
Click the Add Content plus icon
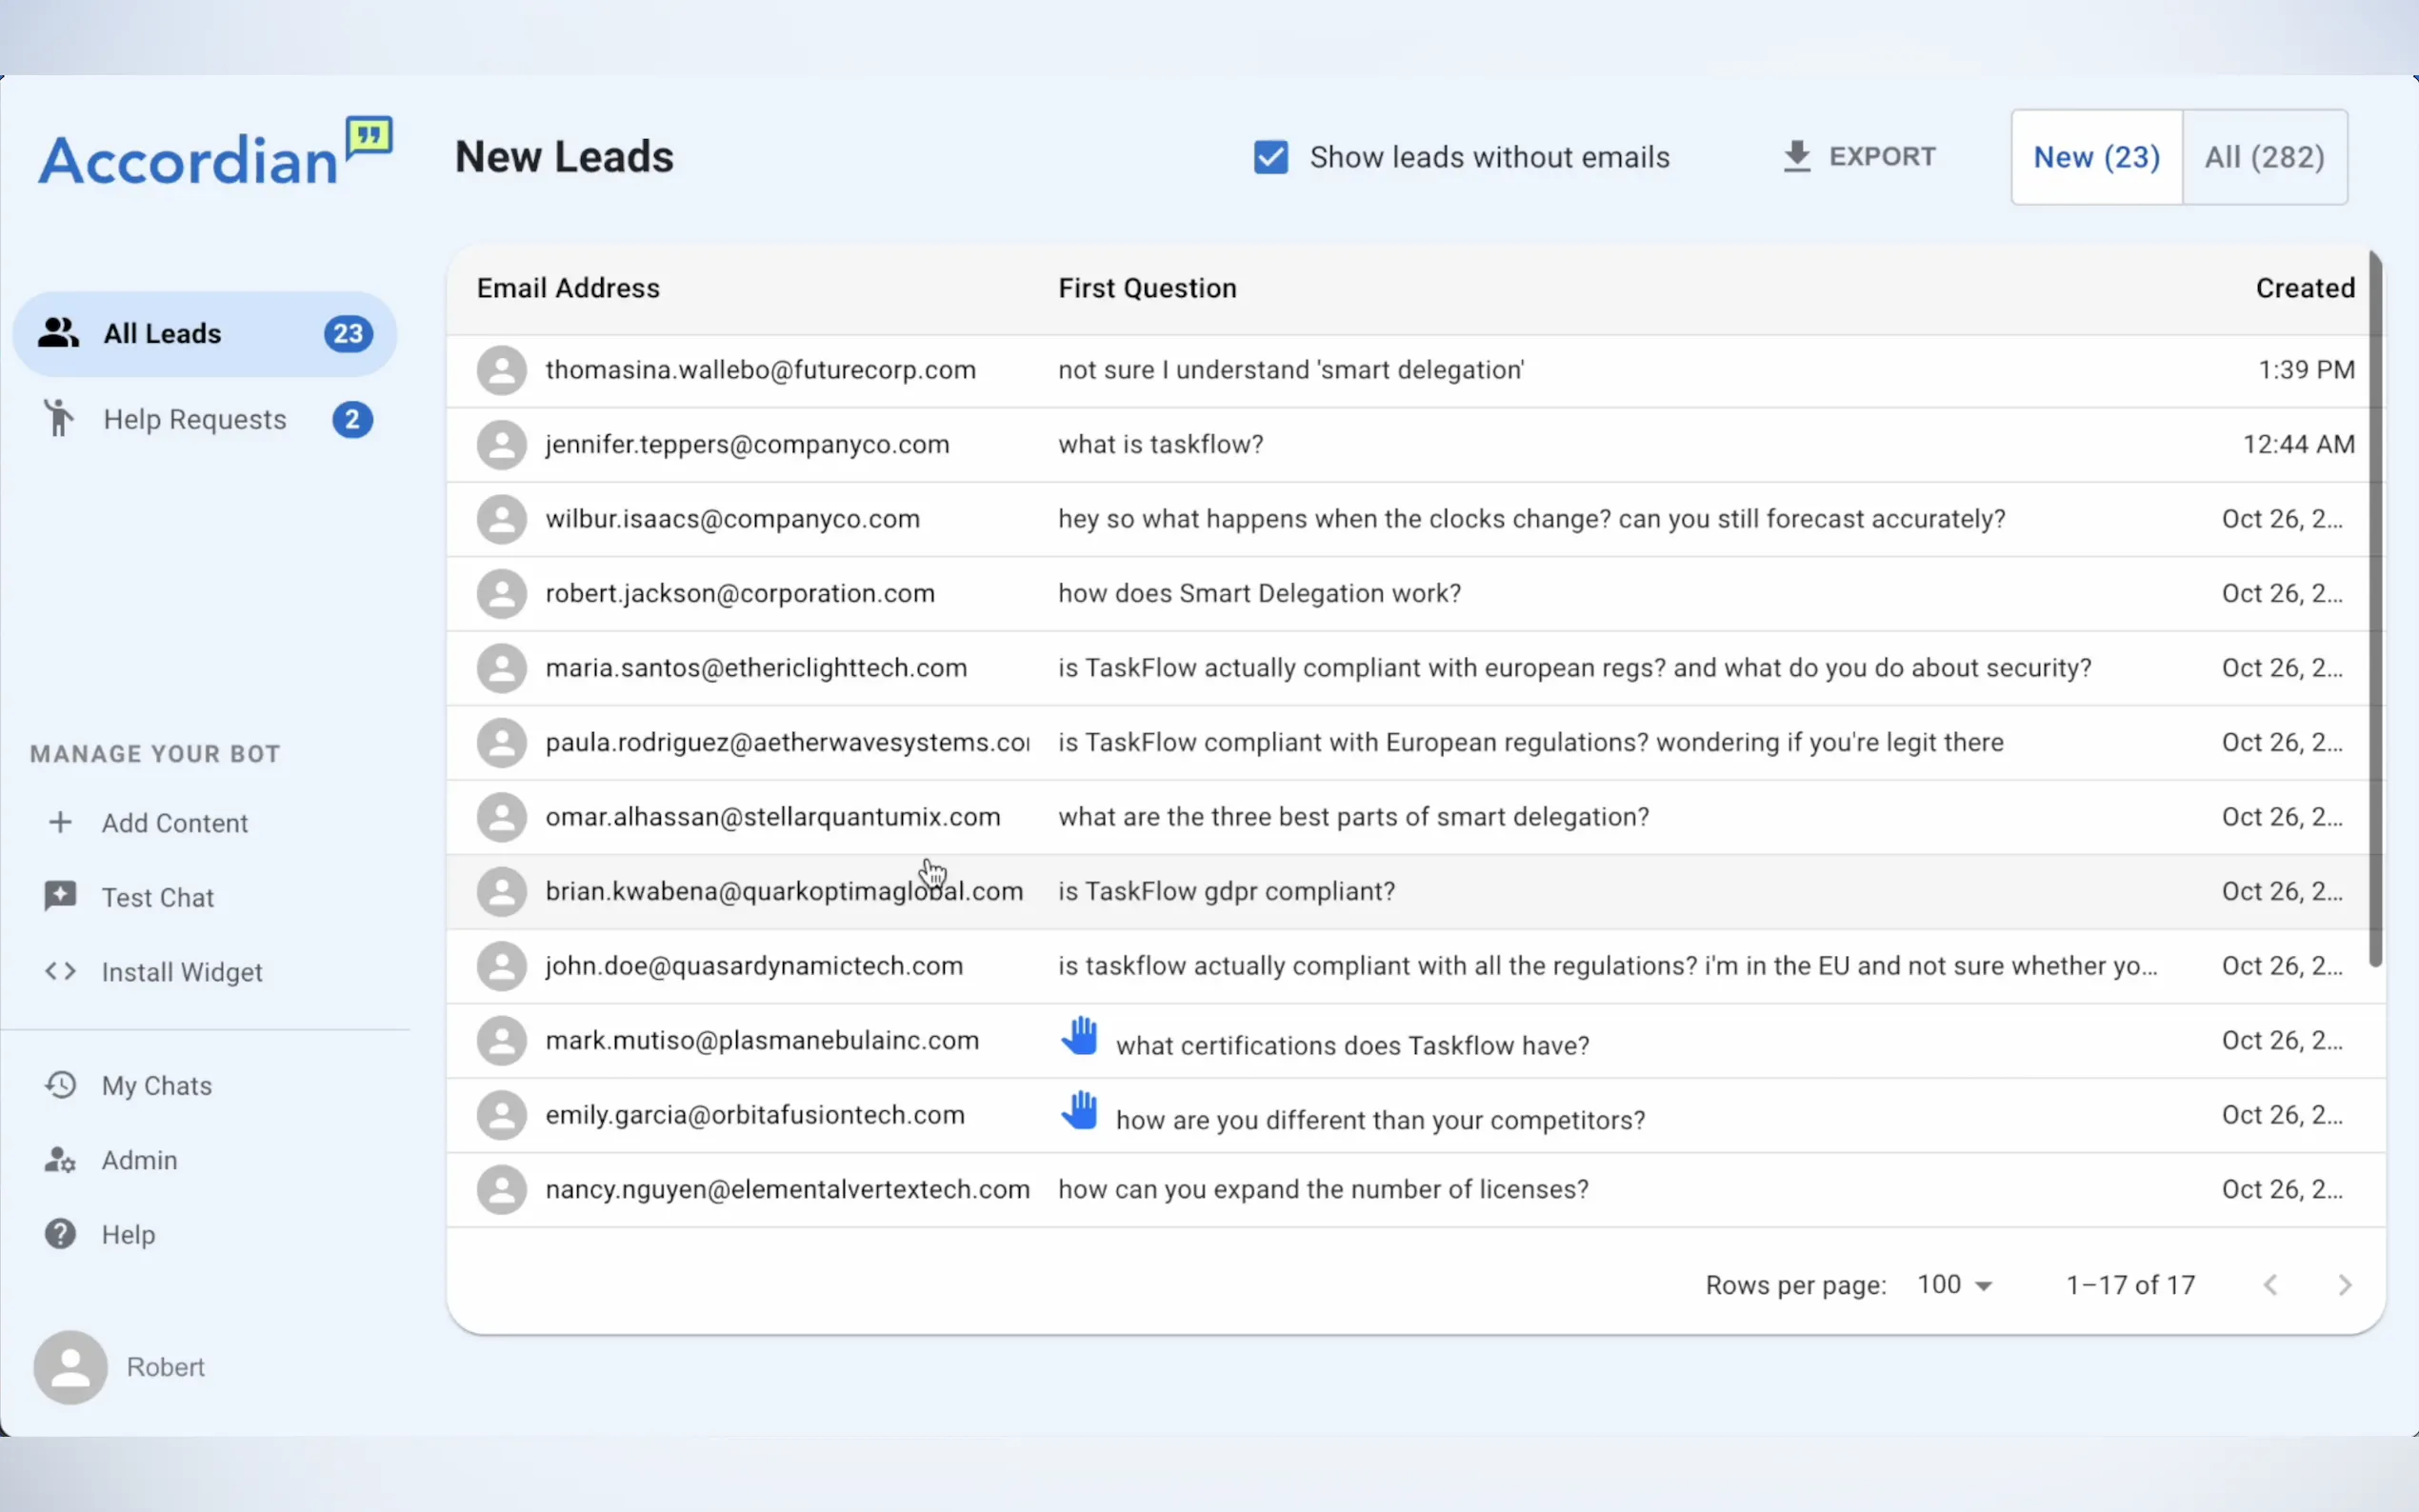60,822
